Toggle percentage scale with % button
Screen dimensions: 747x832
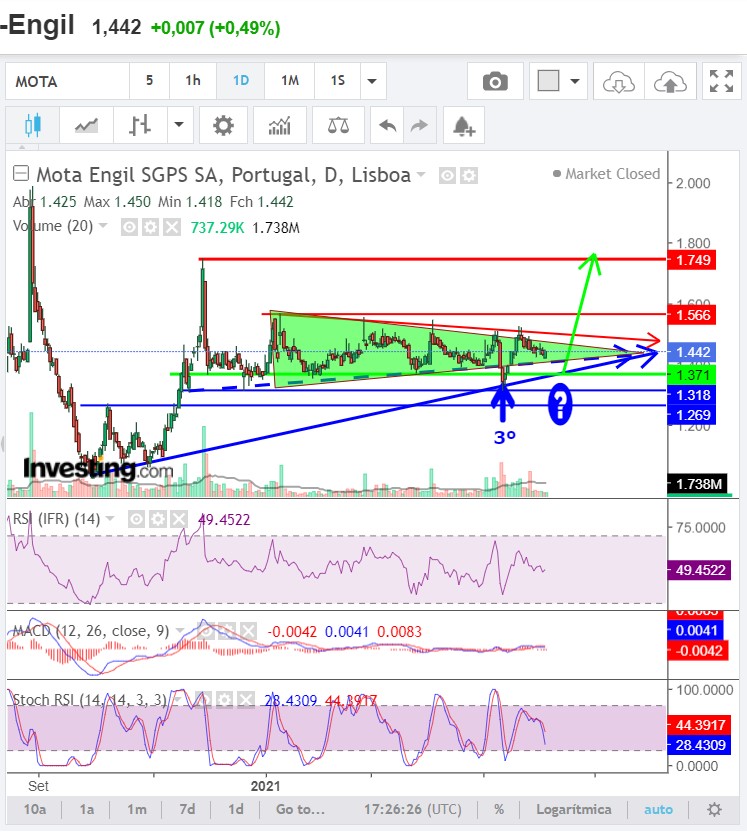[499, 809]
